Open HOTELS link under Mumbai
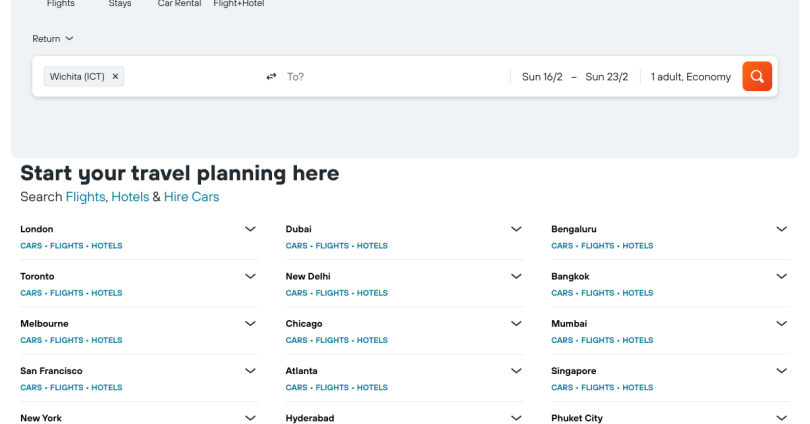The height and width of the screenshot is (424, 810). (x=637, y=340)
